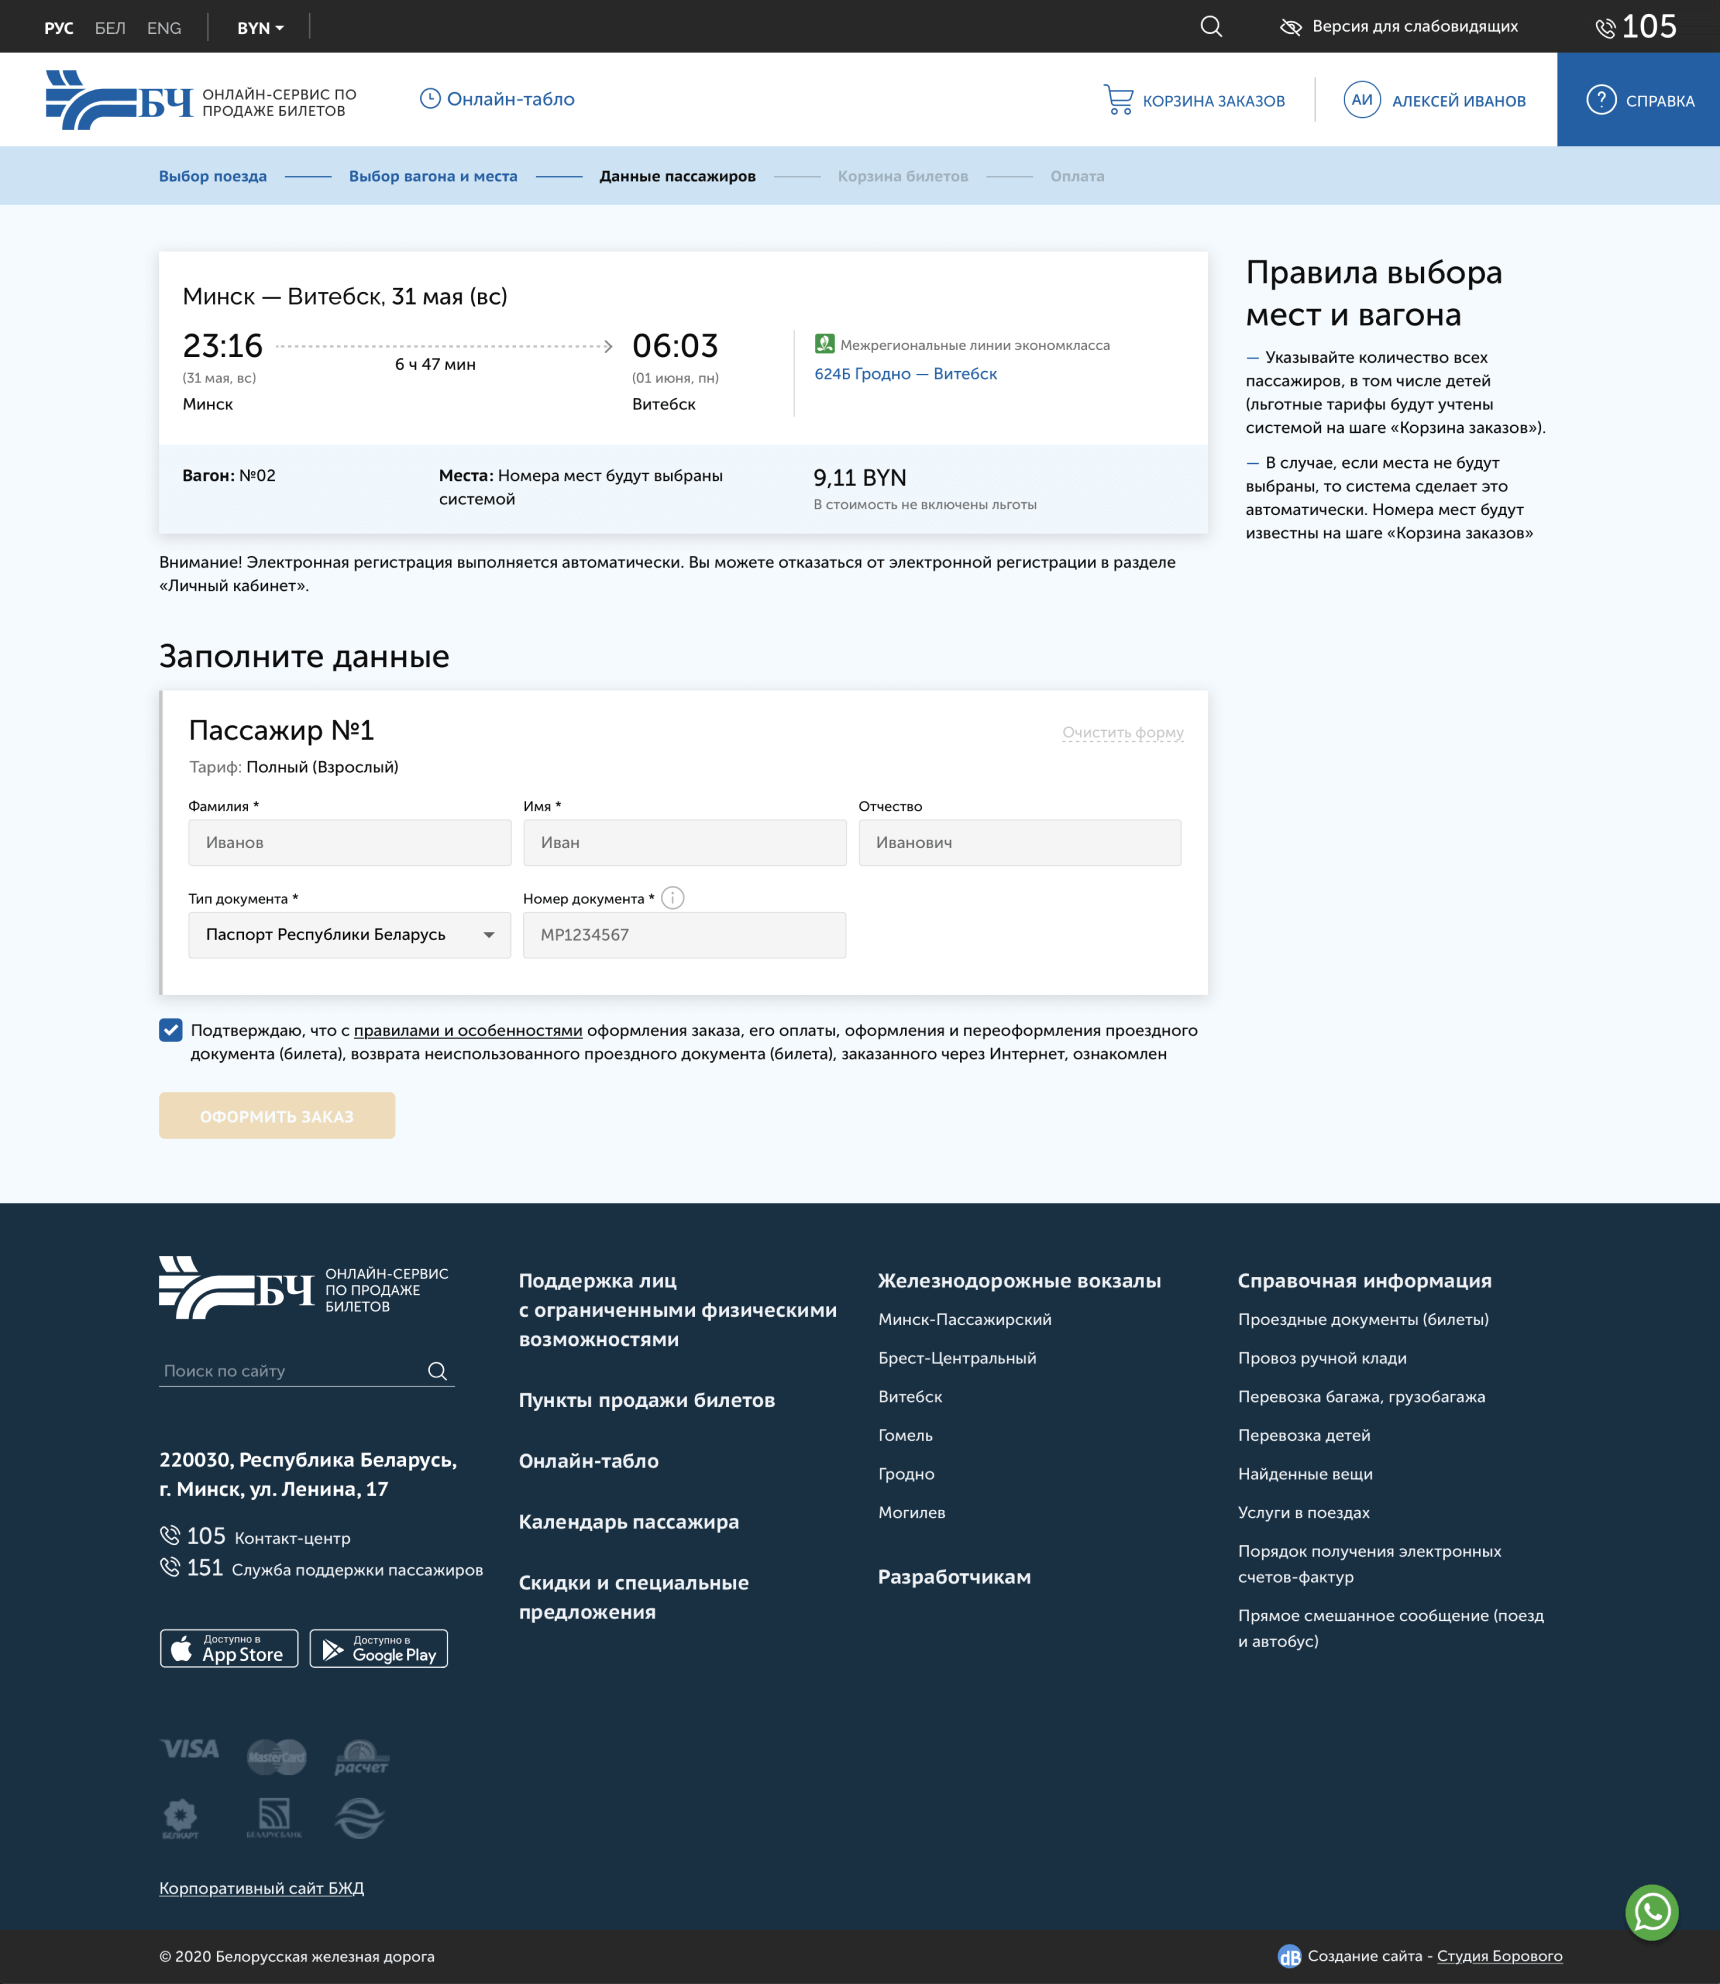Click the search magnifier icon in top bar
Screen dimensions: 1720x1984
pyautogui.click(x=1211, y=27)
